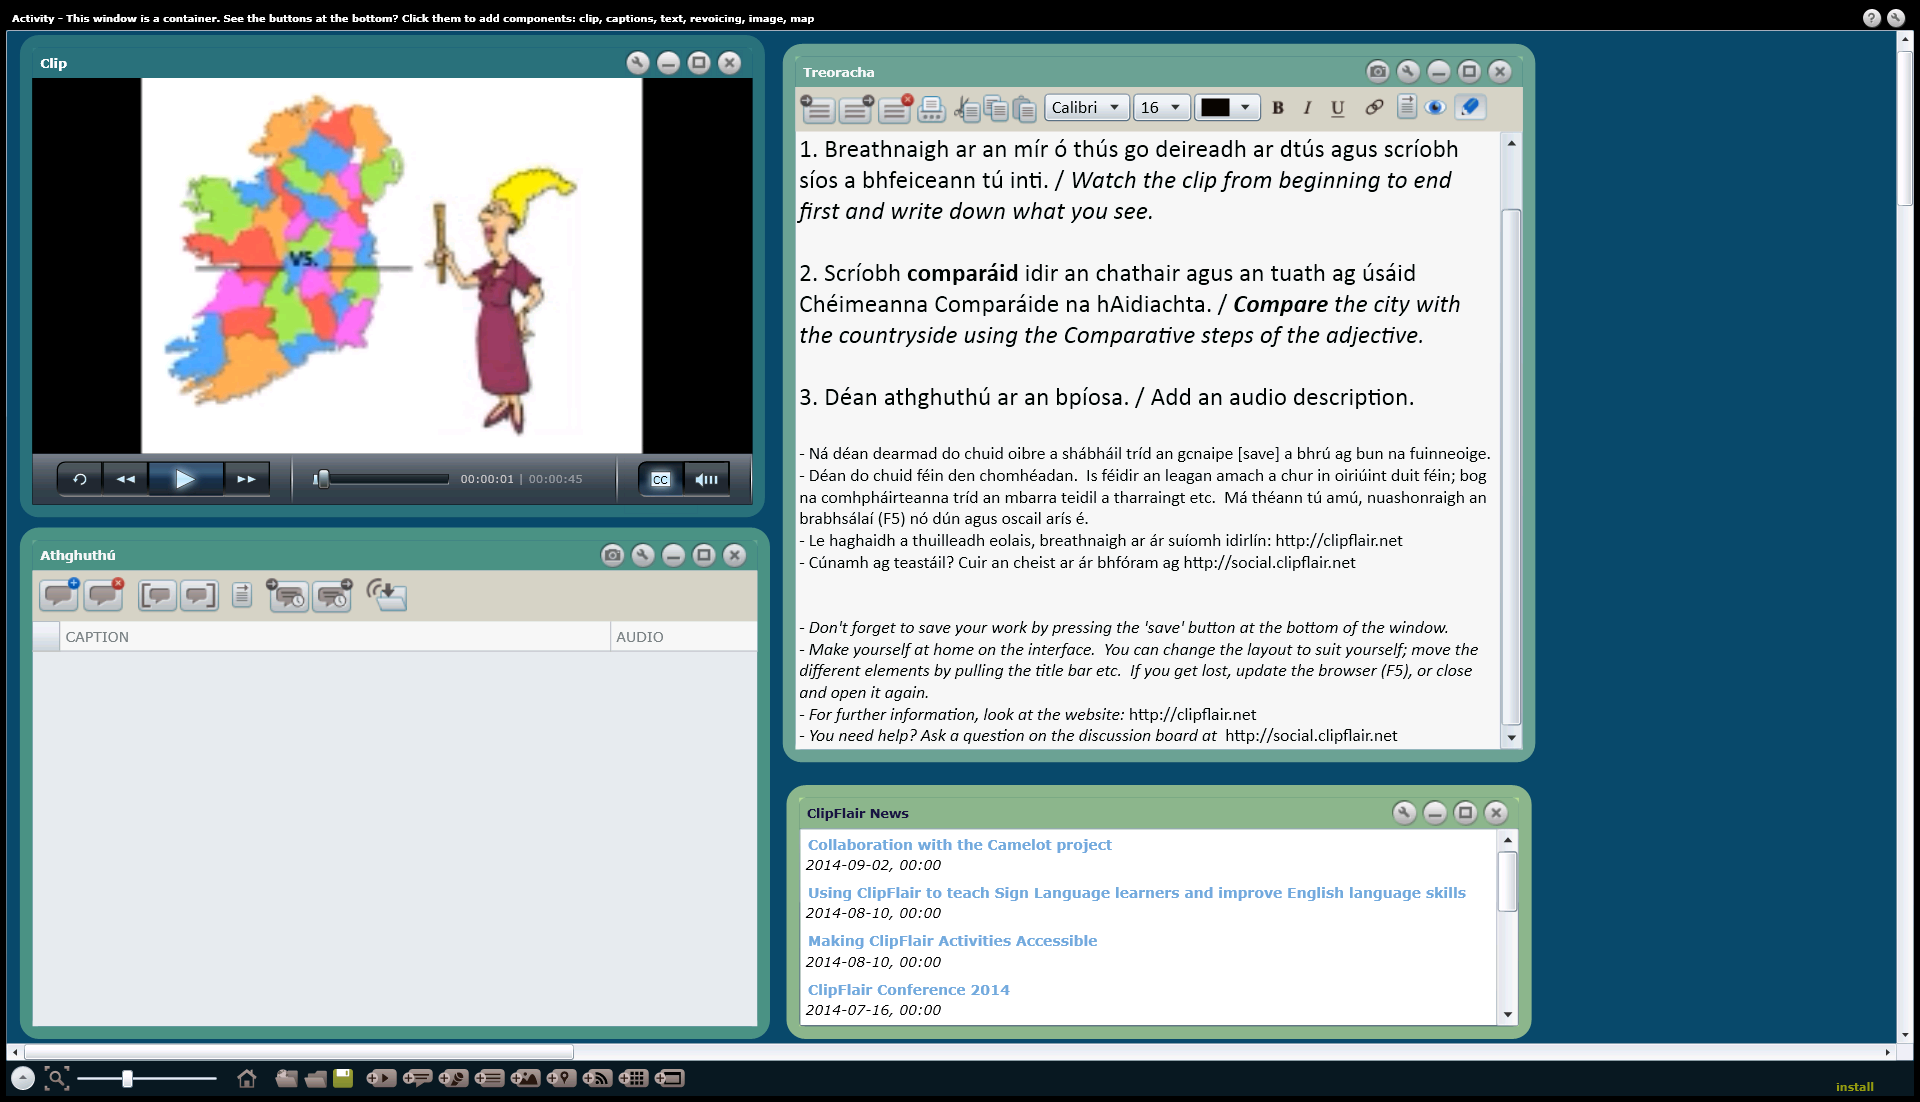Add a clip component
Screen dimensions: 1920x1102
click(381, 1078)
